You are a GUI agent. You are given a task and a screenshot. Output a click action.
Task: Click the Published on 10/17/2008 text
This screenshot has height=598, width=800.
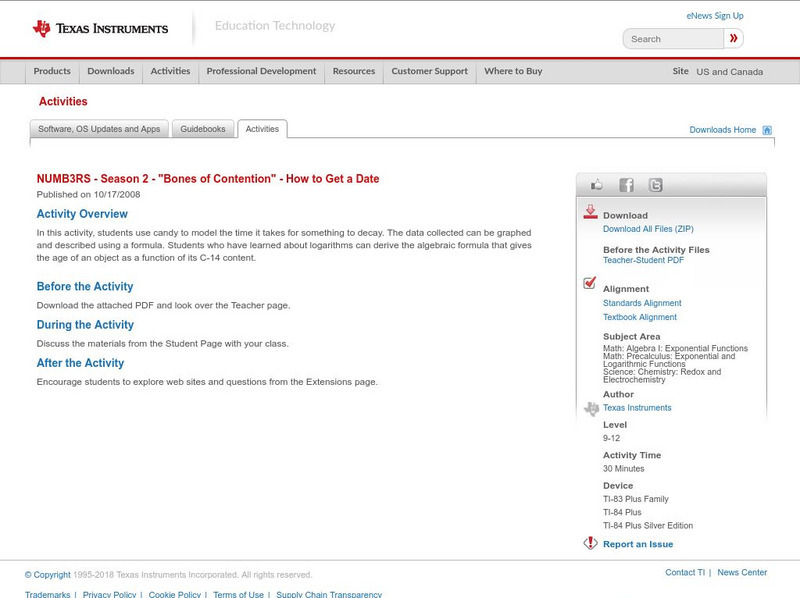coord(88,194)
